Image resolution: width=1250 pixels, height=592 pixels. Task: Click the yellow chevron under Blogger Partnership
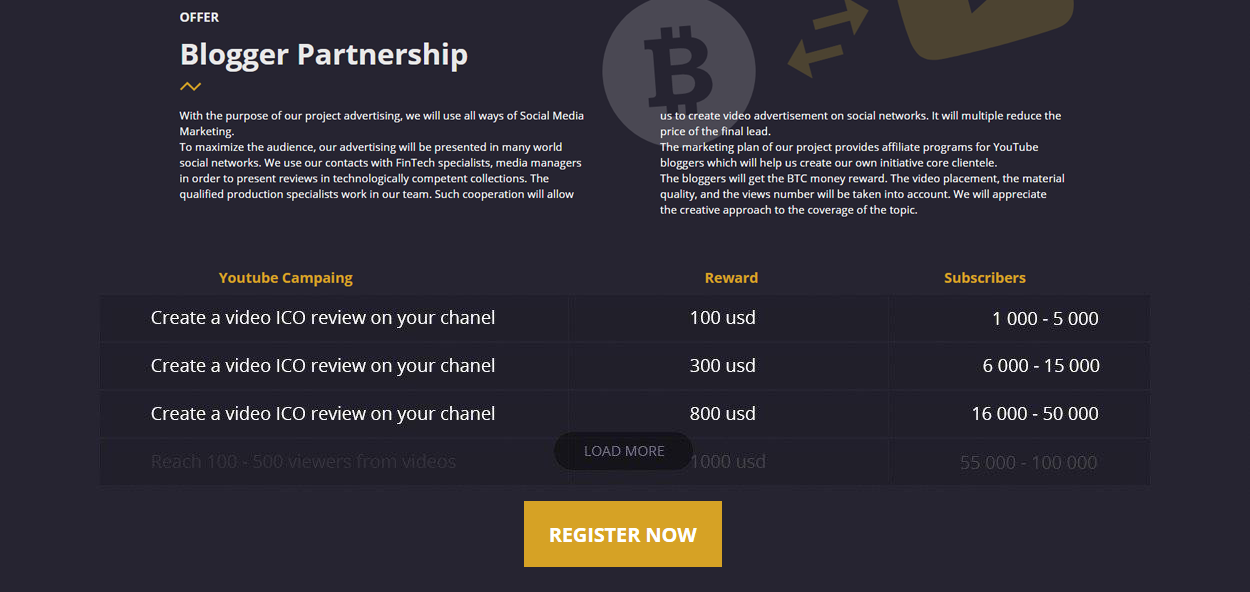190,87
